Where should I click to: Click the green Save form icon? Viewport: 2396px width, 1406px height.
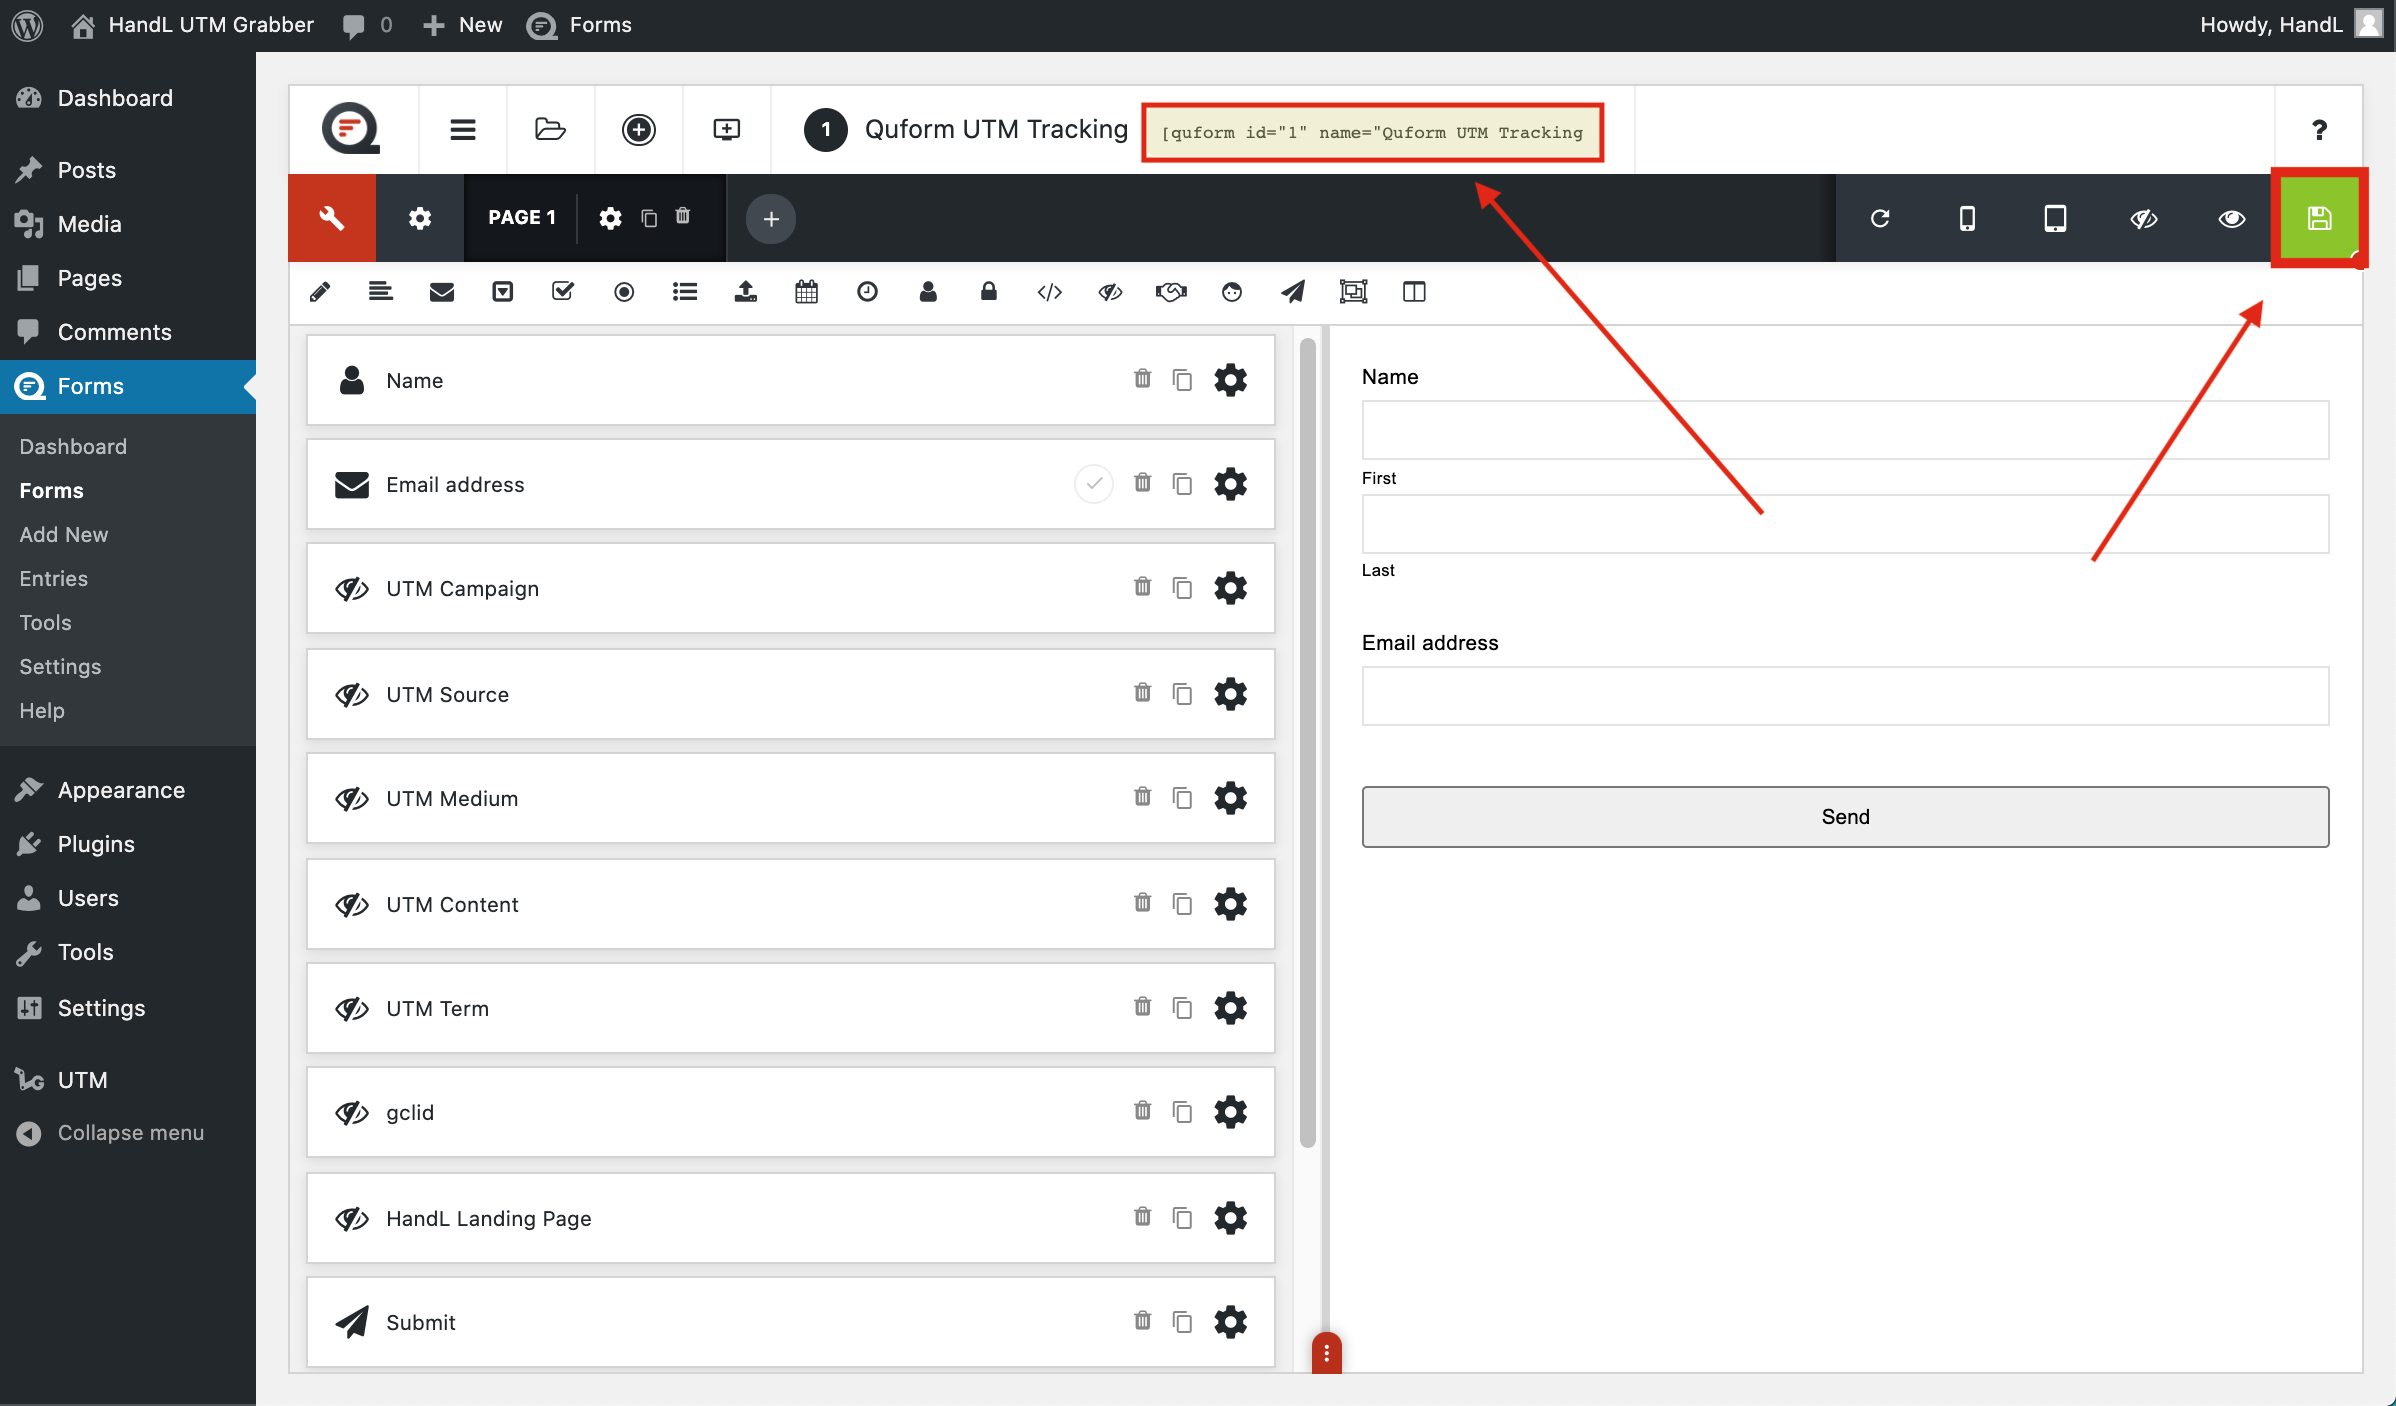[x=2319, y=218]
